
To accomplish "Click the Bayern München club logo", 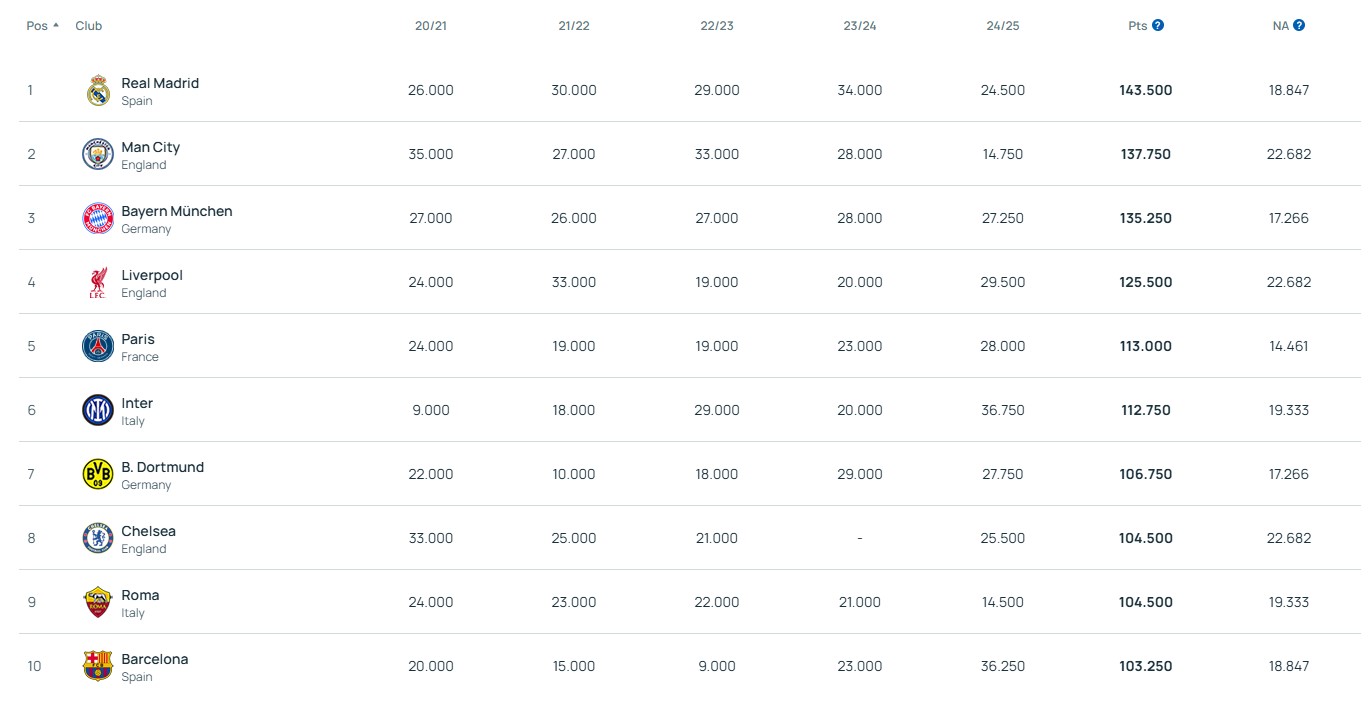I will 98,218.
